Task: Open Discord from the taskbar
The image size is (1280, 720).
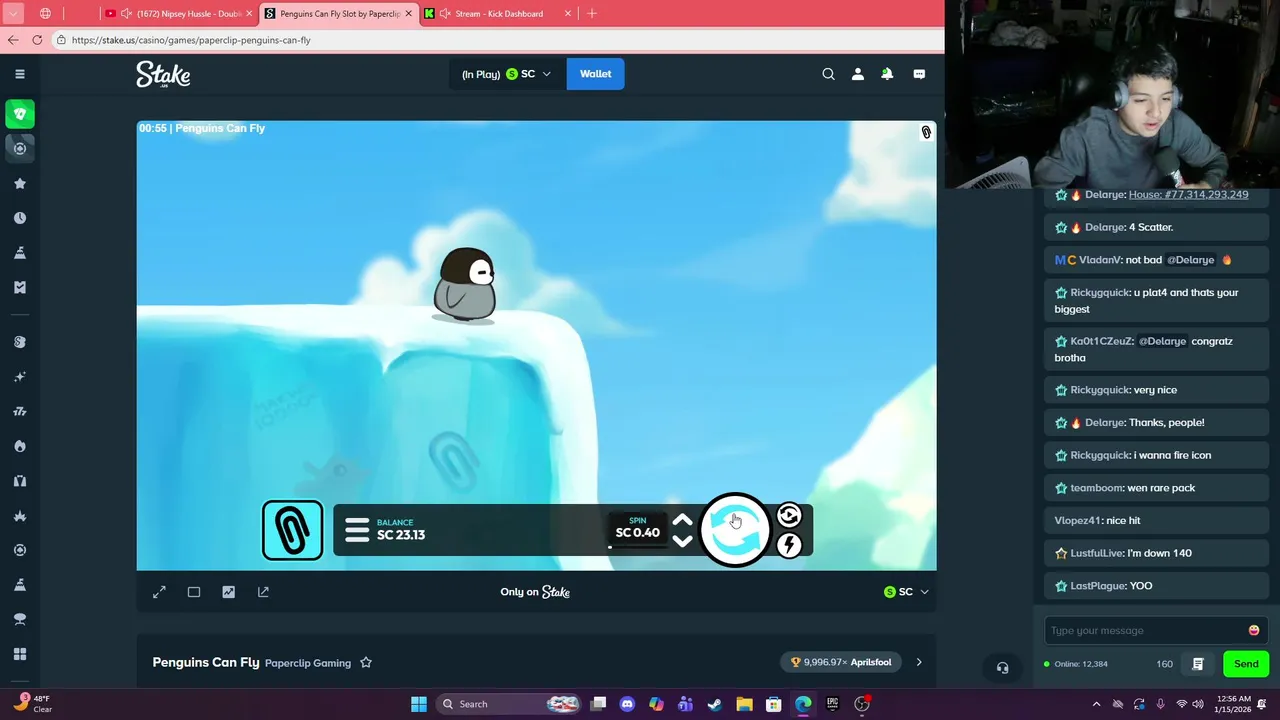Action: pos(627,704)
